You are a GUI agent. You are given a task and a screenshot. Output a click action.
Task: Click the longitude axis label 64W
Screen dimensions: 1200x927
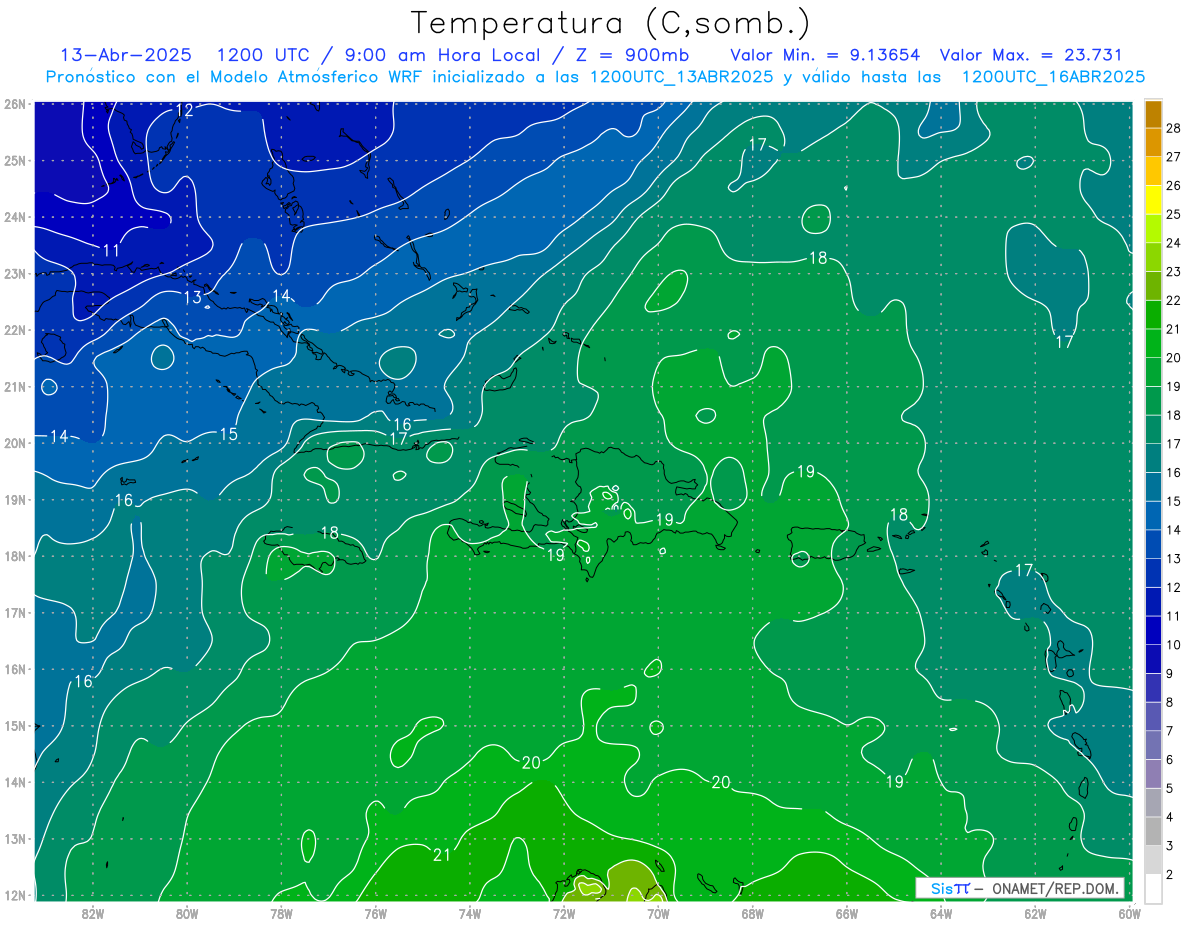[x=941, y=913]
